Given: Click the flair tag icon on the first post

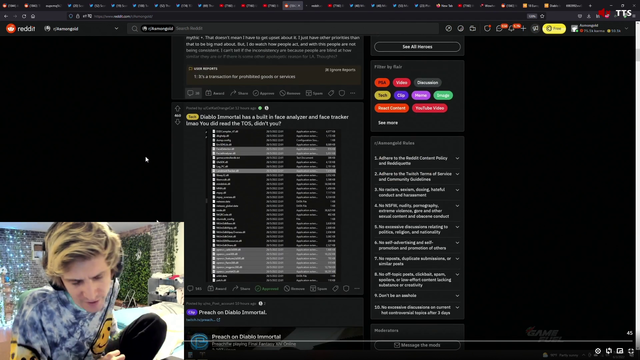Looking at the screenshot, I should [x=331, y=93].
